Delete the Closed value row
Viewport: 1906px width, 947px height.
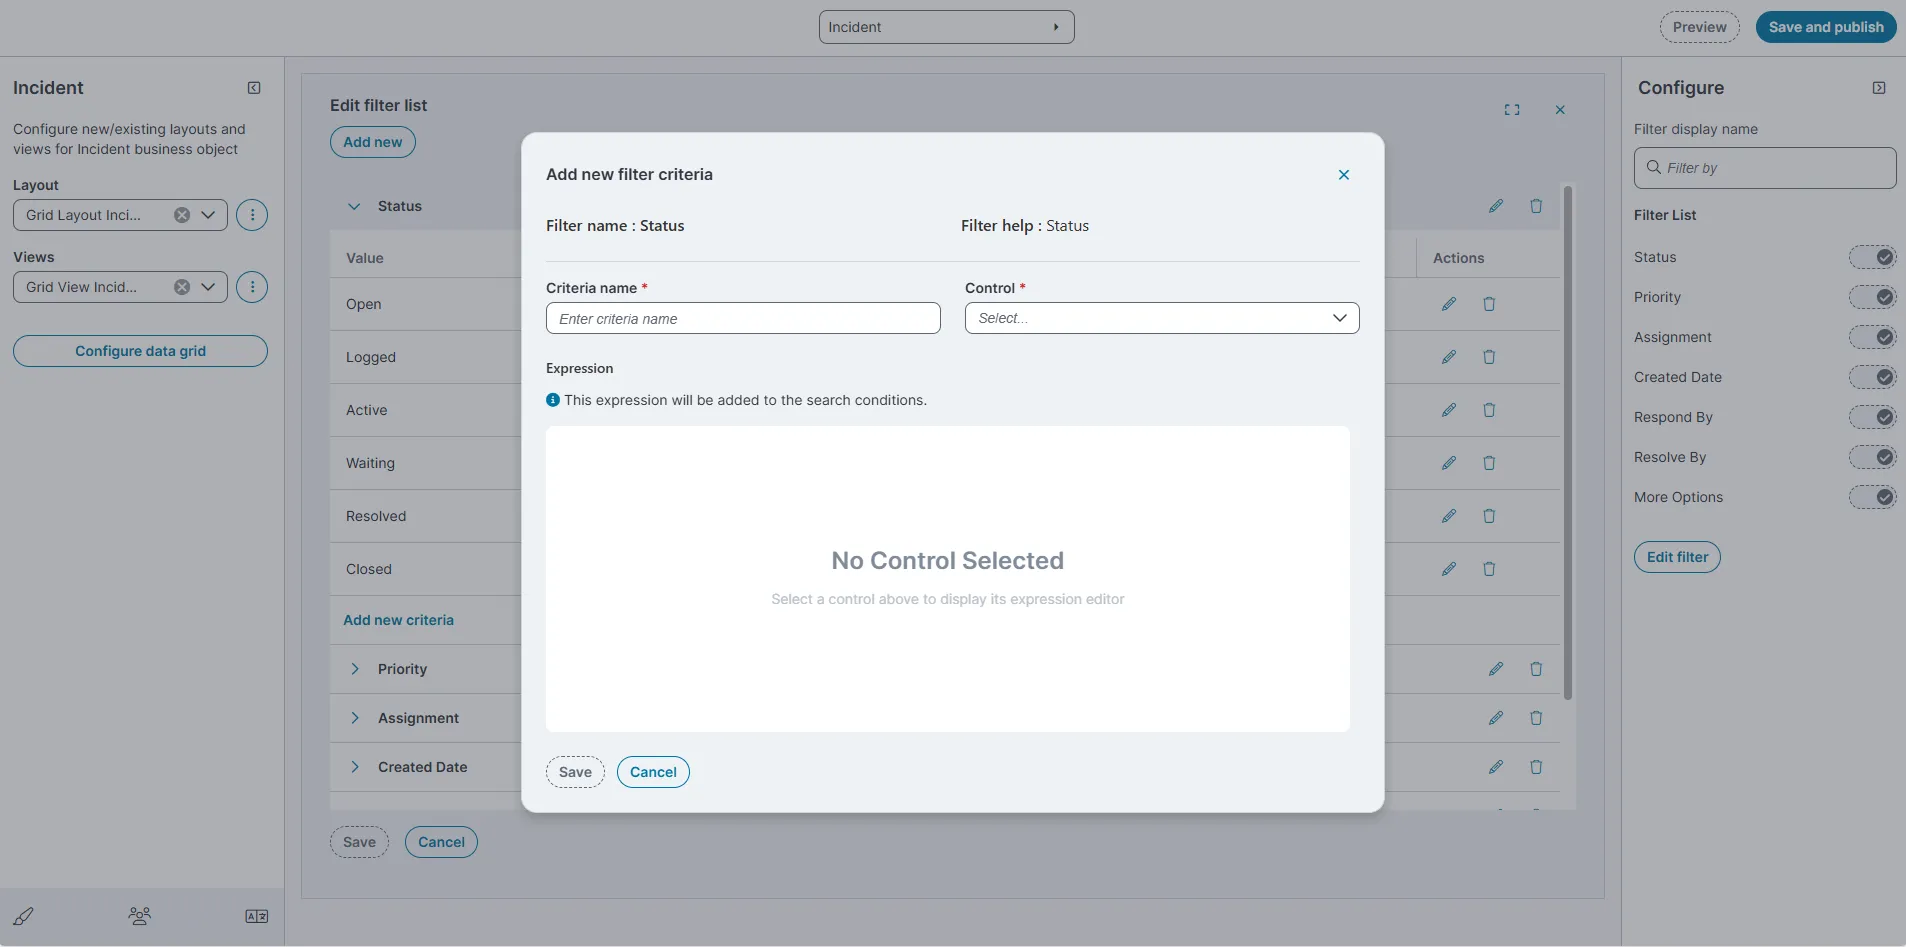pos(1489,569)
